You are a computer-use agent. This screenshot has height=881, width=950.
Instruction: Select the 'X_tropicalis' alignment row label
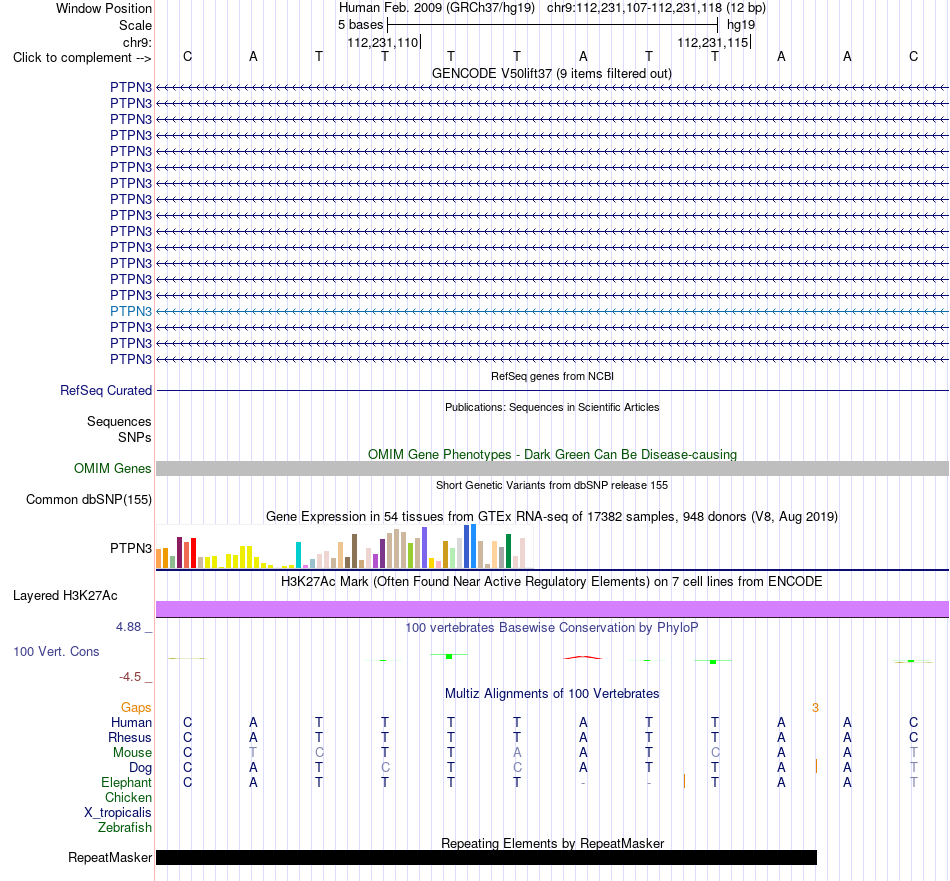click(118, 813)
